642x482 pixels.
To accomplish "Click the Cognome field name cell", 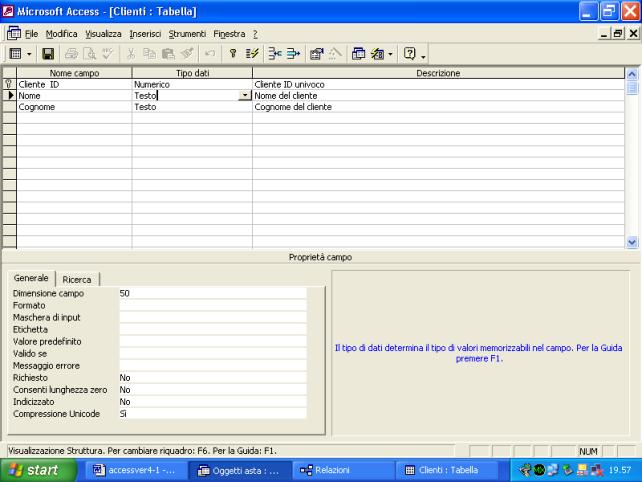I will coord(74,106).
